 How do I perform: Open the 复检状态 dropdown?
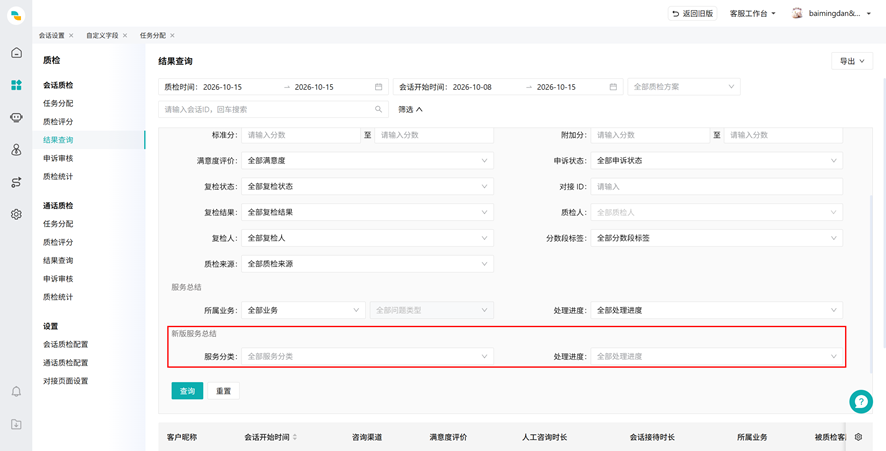coord(367,187)
